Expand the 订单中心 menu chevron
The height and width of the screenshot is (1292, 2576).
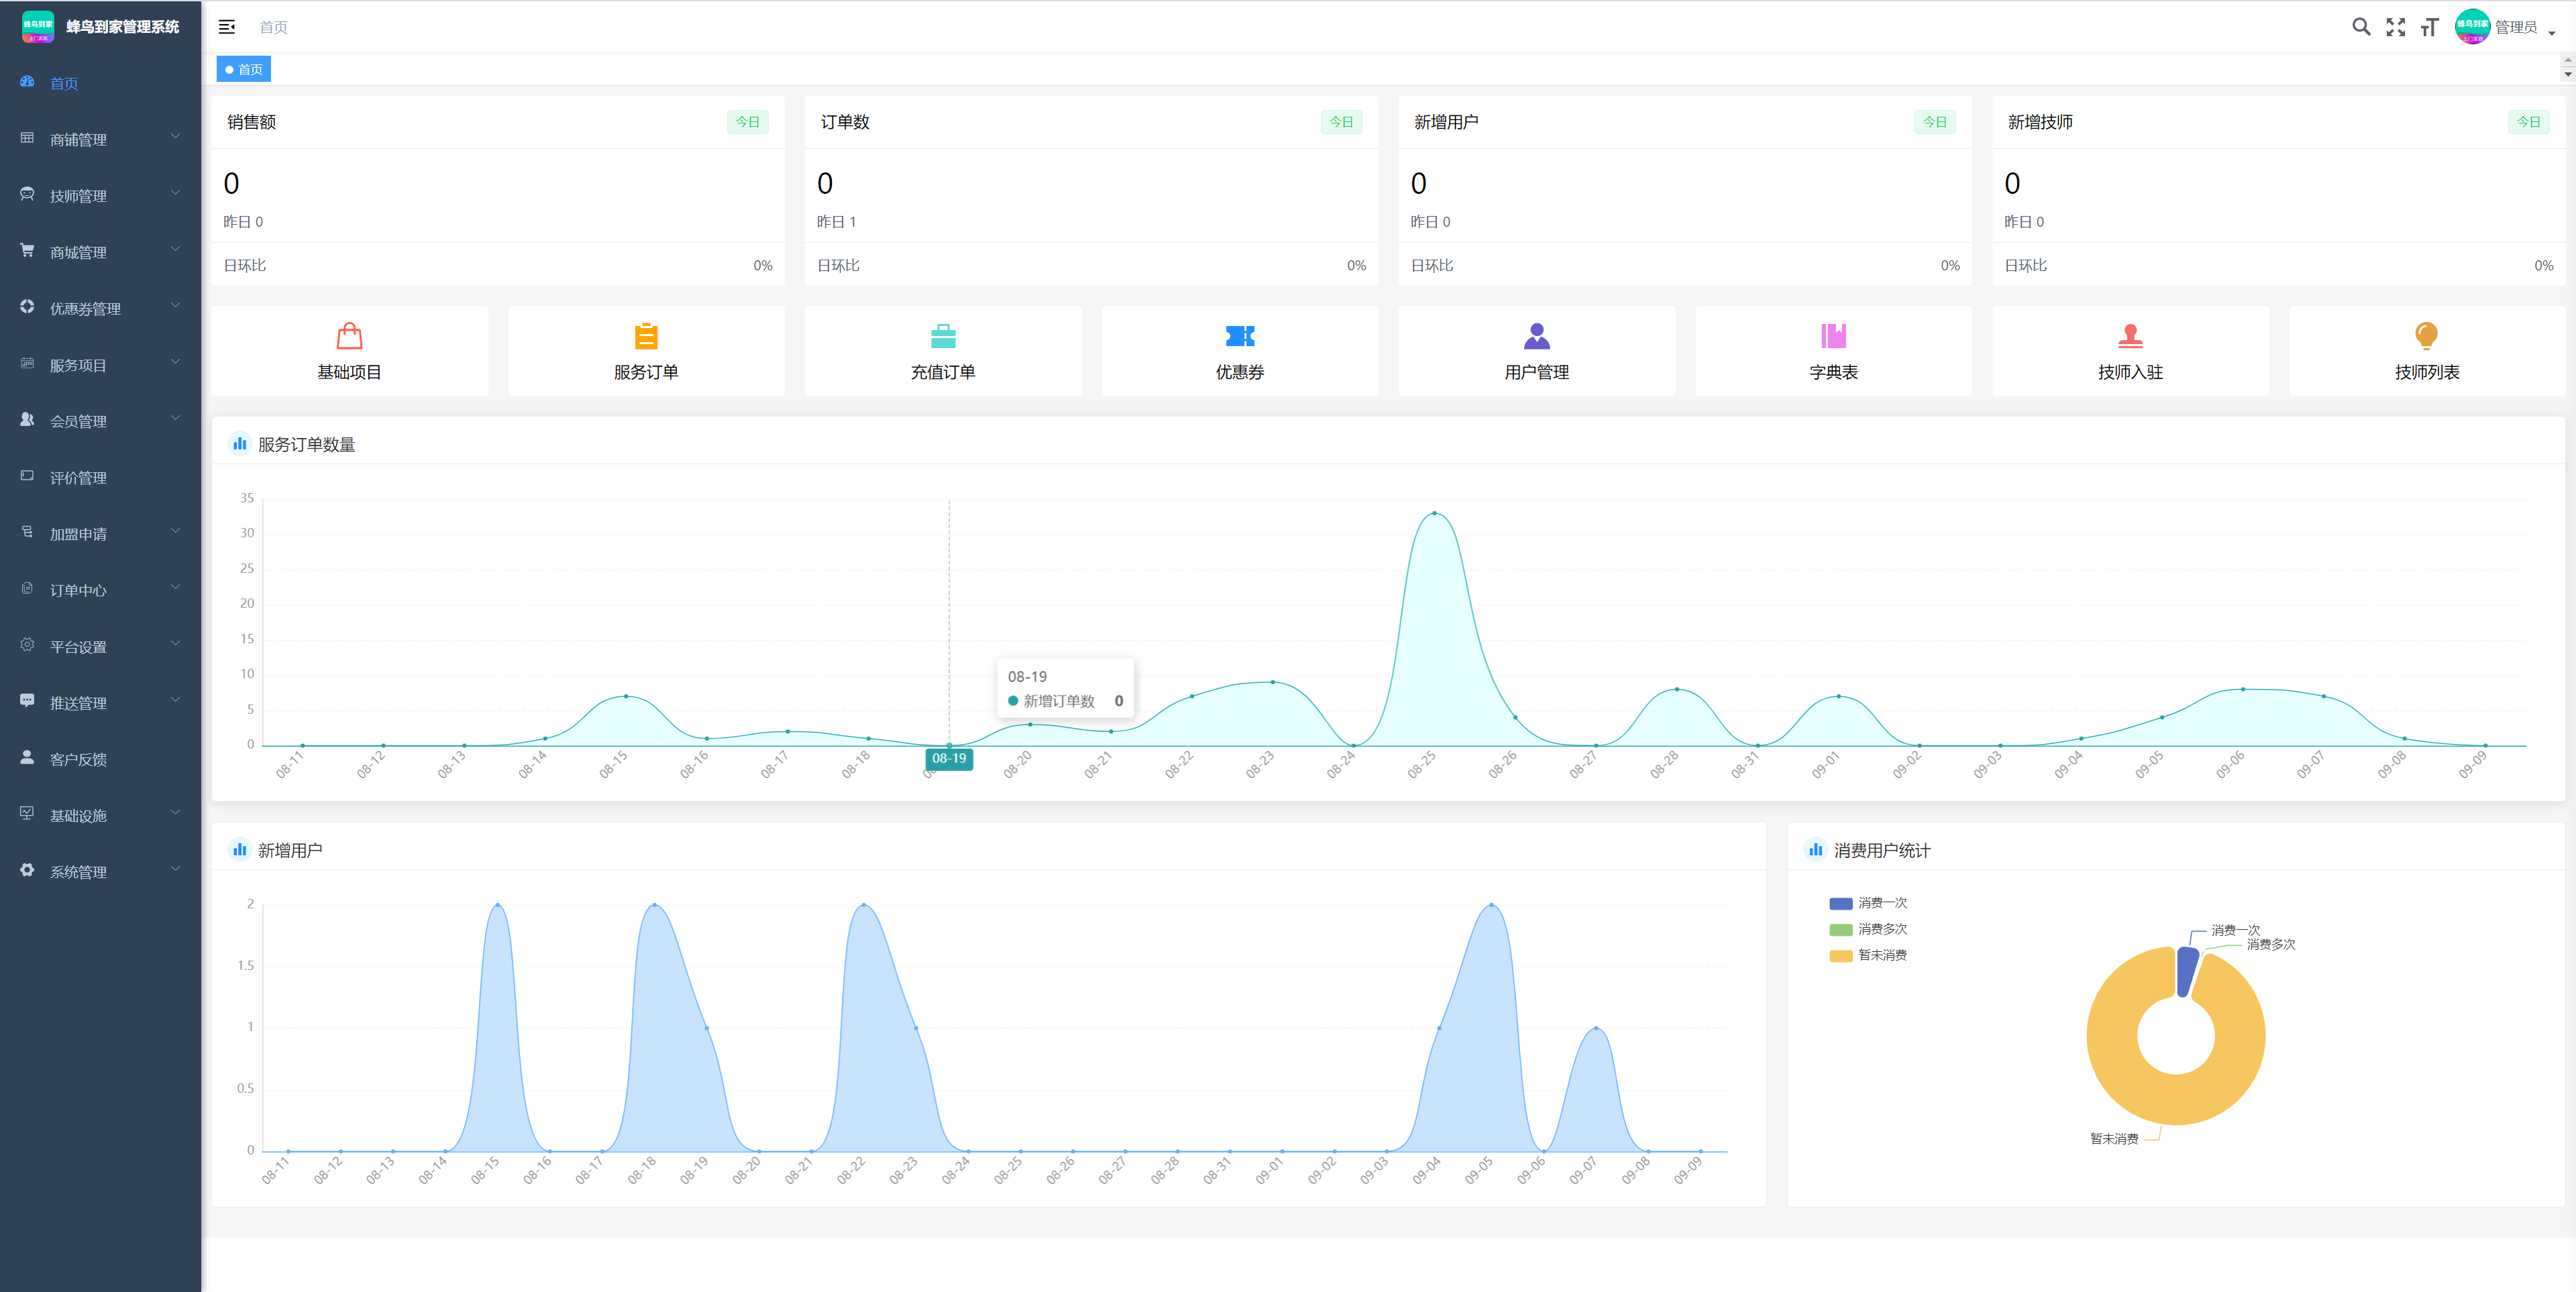pyautogui.click(x=176, y=587)
